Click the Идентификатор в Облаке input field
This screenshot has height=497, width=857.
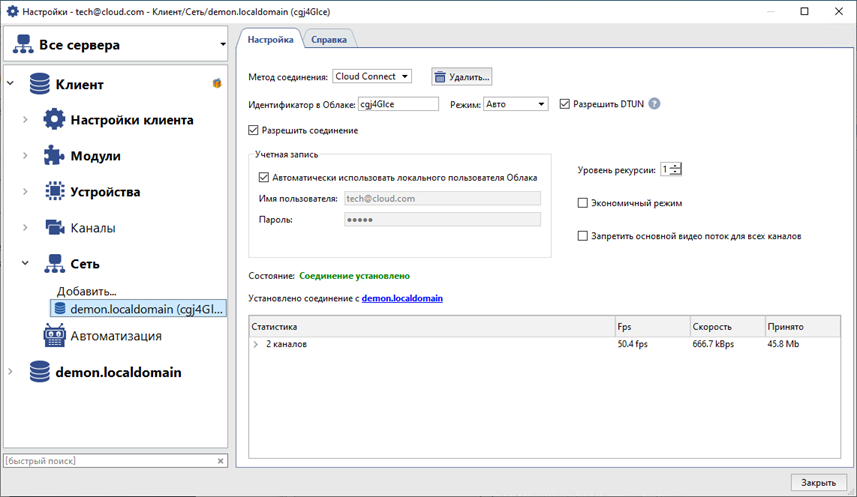[398, 104]
